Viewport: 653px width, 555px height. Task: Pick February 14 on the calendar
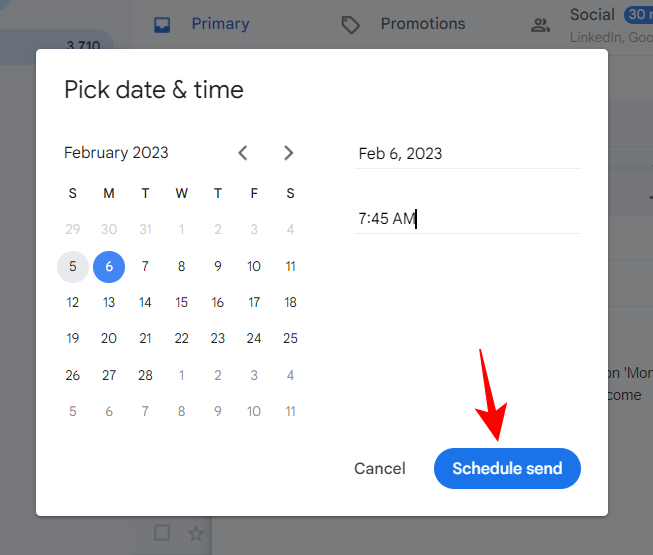click(145, 303)
